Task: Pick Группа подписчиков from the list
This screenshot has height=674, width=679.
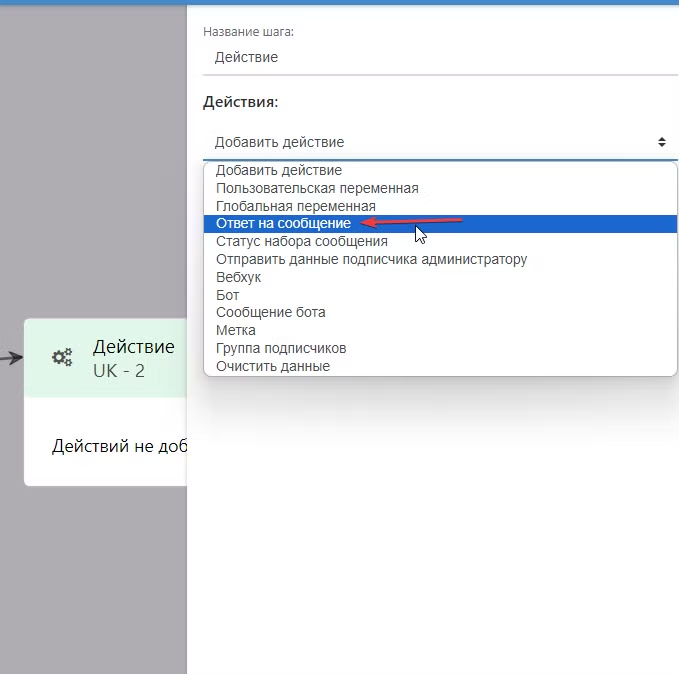Action: [x=281, y=348]
